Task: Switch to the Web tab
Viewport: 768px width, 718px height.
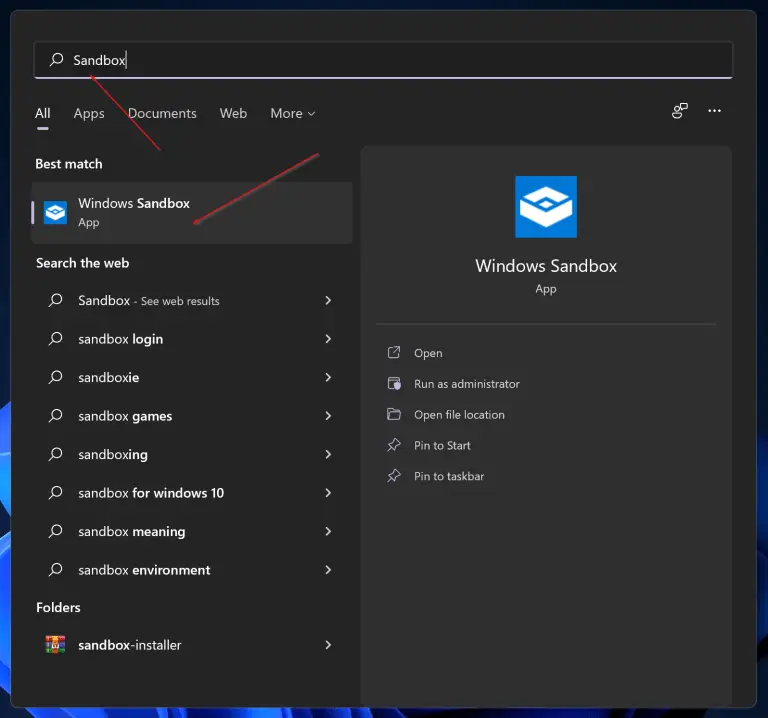Action: point(233,113)
